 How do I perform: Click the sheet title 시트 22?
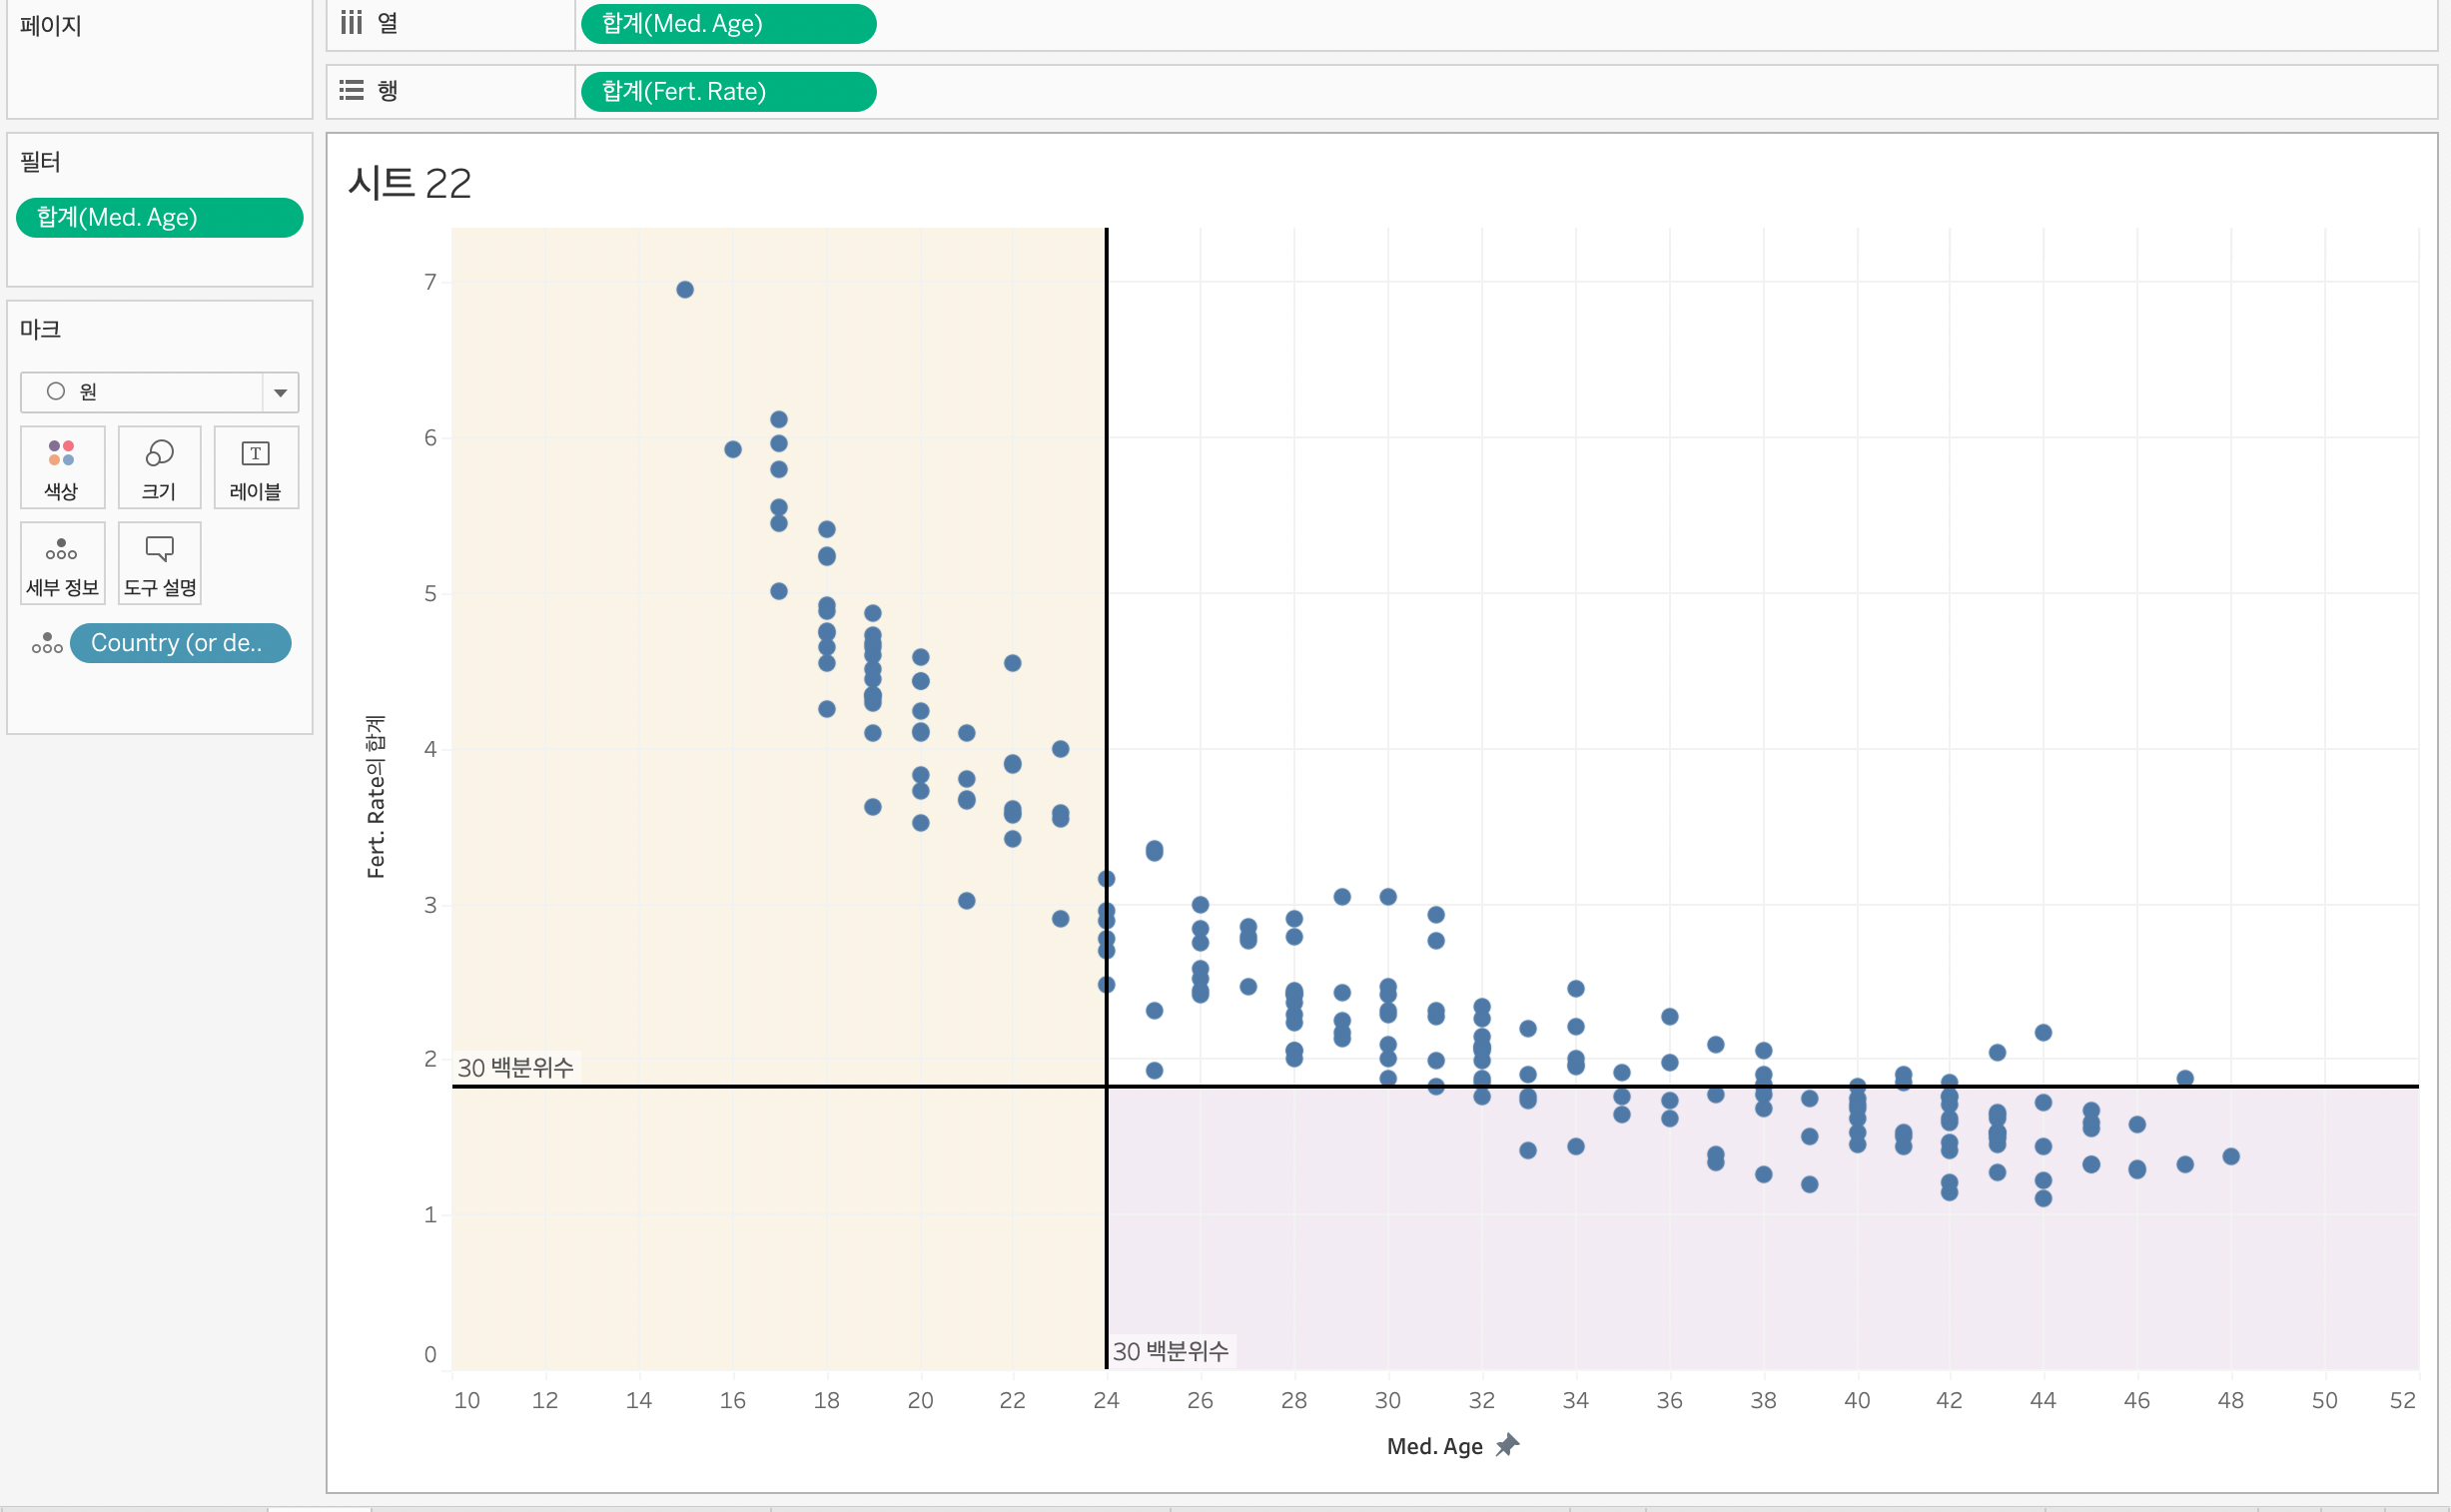(409, 183)
